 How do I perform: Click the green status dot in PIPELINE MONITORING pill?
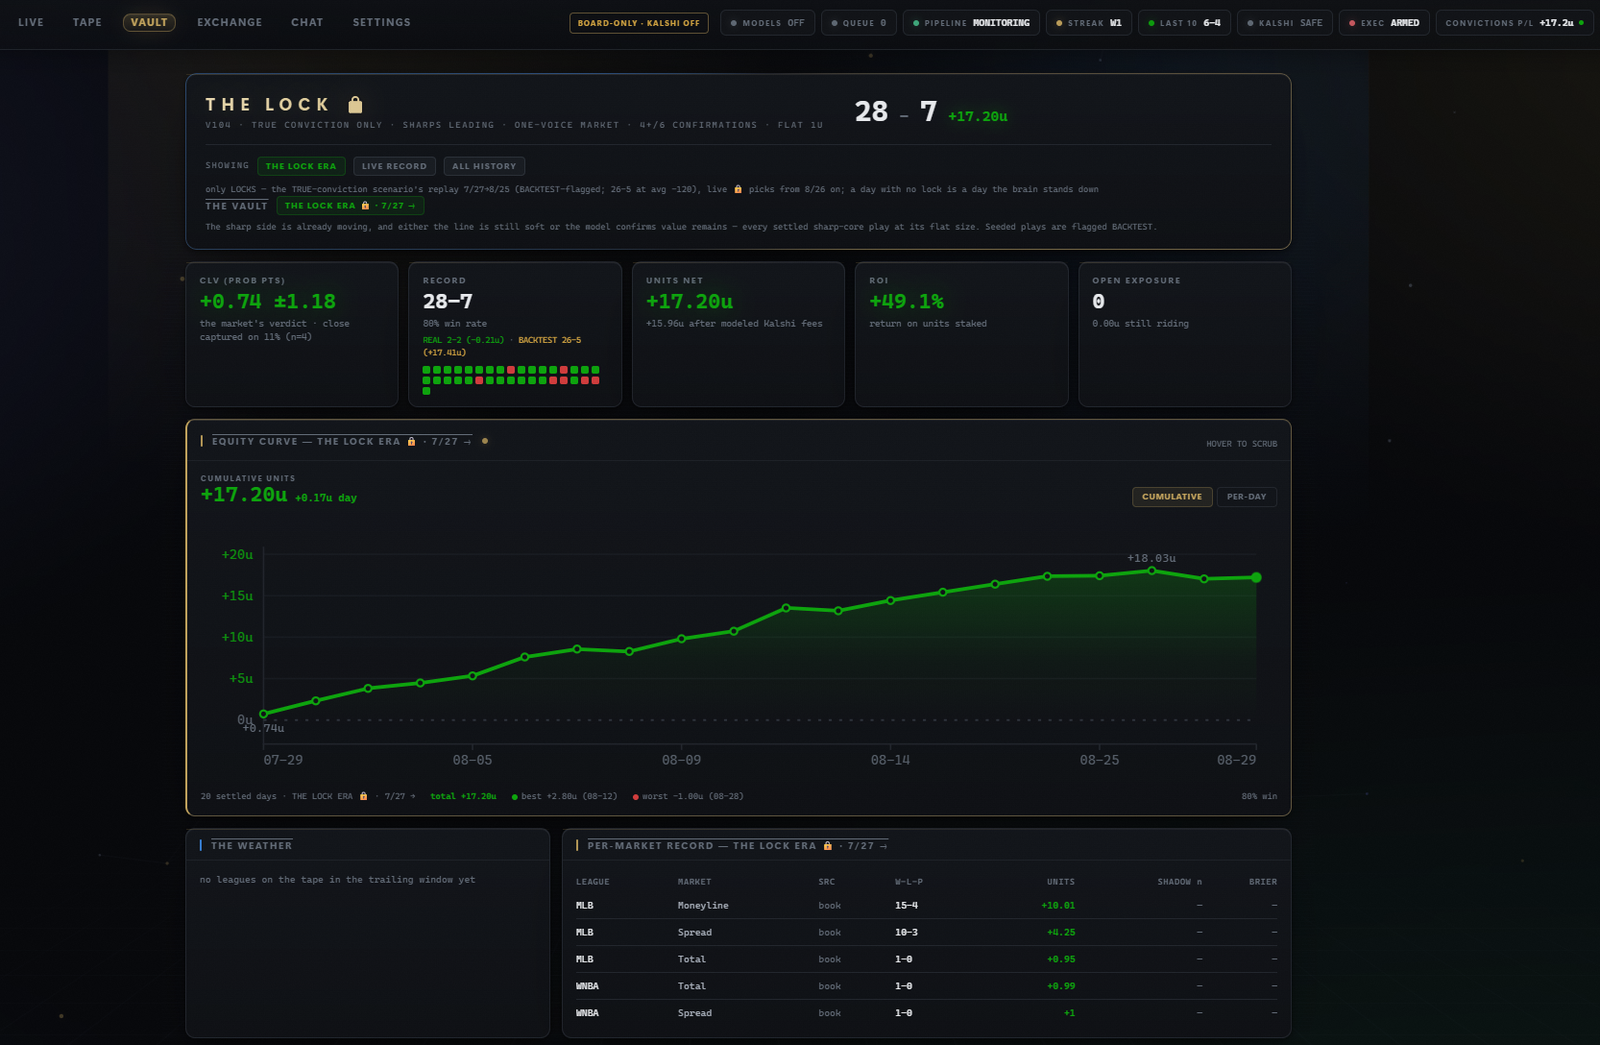[x=916, y=23]
